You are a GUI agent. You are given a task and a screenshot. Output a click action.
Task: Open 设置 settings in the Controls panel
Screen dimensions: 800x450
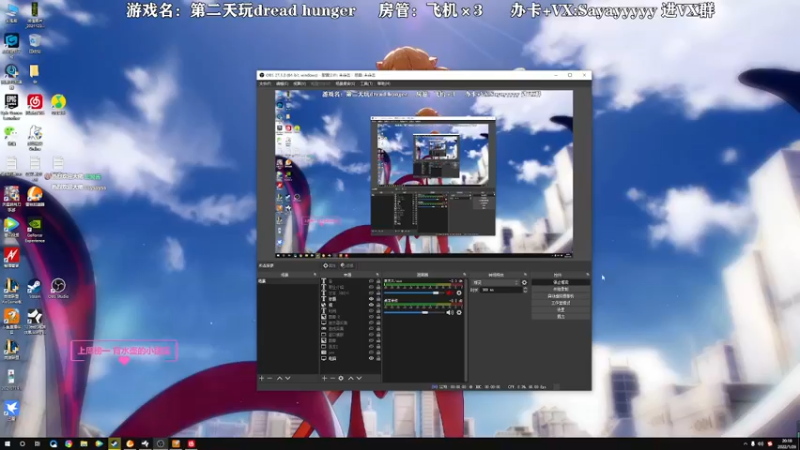pyautogui.click(x=560, y=310)
